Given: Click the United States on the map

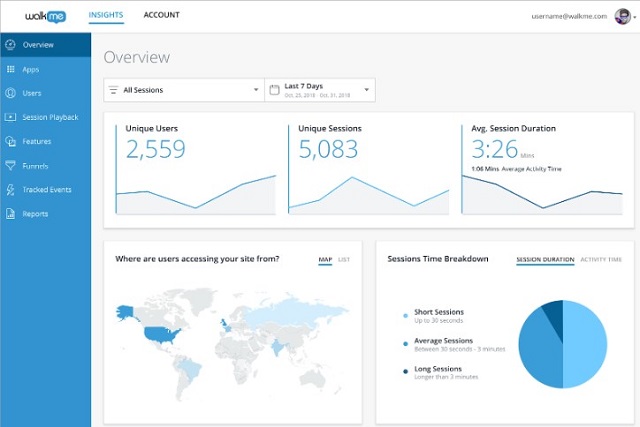Looking at the screenshot, I should [161, 335].
